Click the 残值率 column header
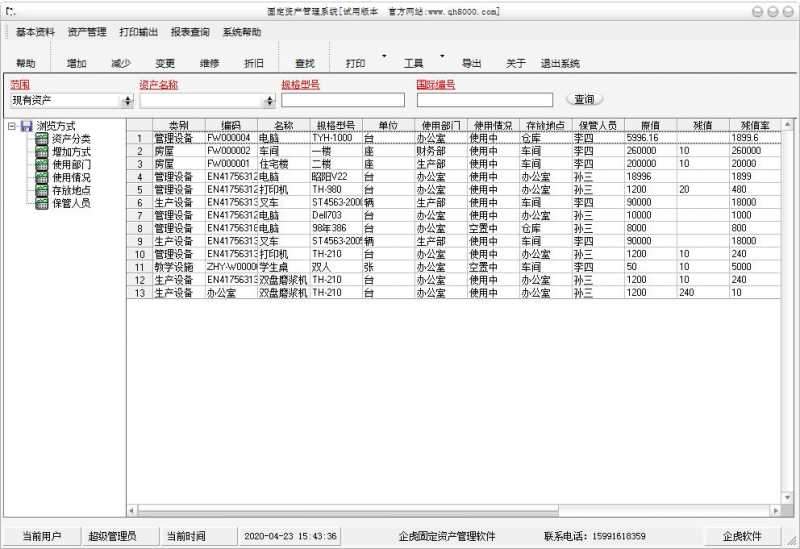 [755, 125]
